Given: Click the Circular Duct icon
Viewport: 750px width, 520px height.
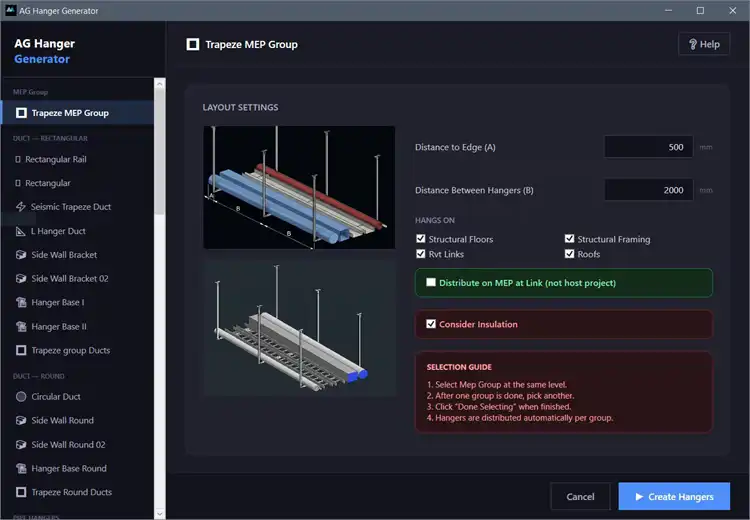Looking at the screenshot, I should tap(21, 397).
